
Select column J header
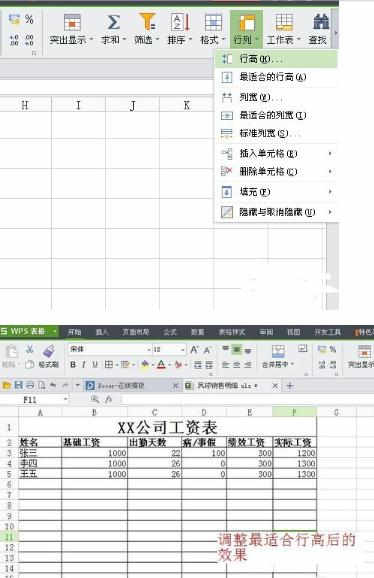coord(132,105)
